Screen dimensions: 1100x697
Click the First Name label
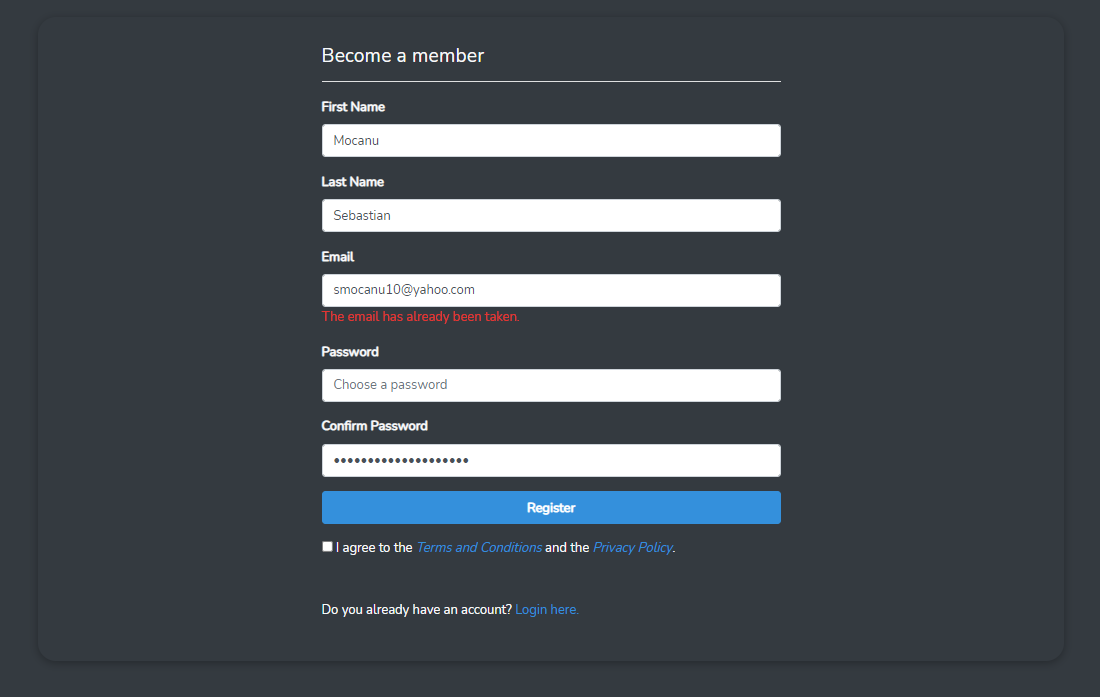click(353, 107)
